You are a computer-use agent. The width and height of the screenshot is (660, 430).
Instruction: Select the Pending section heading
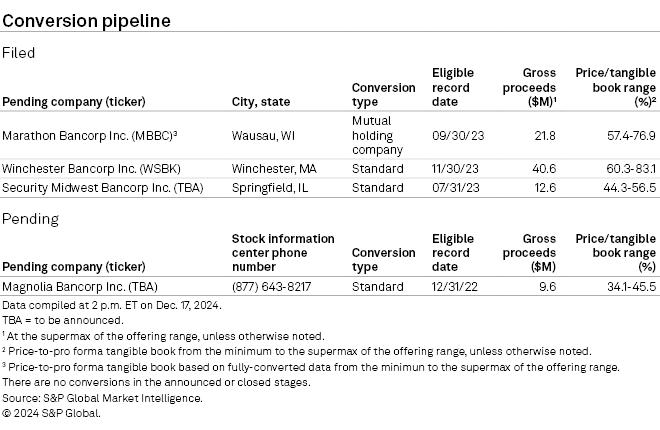click(29, 218)
